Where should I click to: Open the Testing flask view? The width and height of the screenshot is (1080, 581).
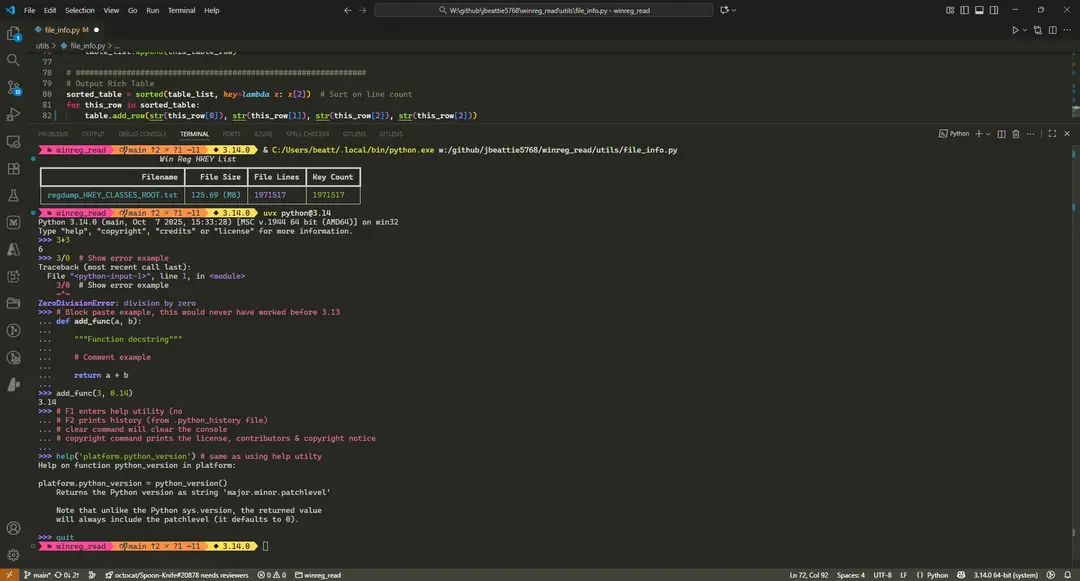[13, 196]
